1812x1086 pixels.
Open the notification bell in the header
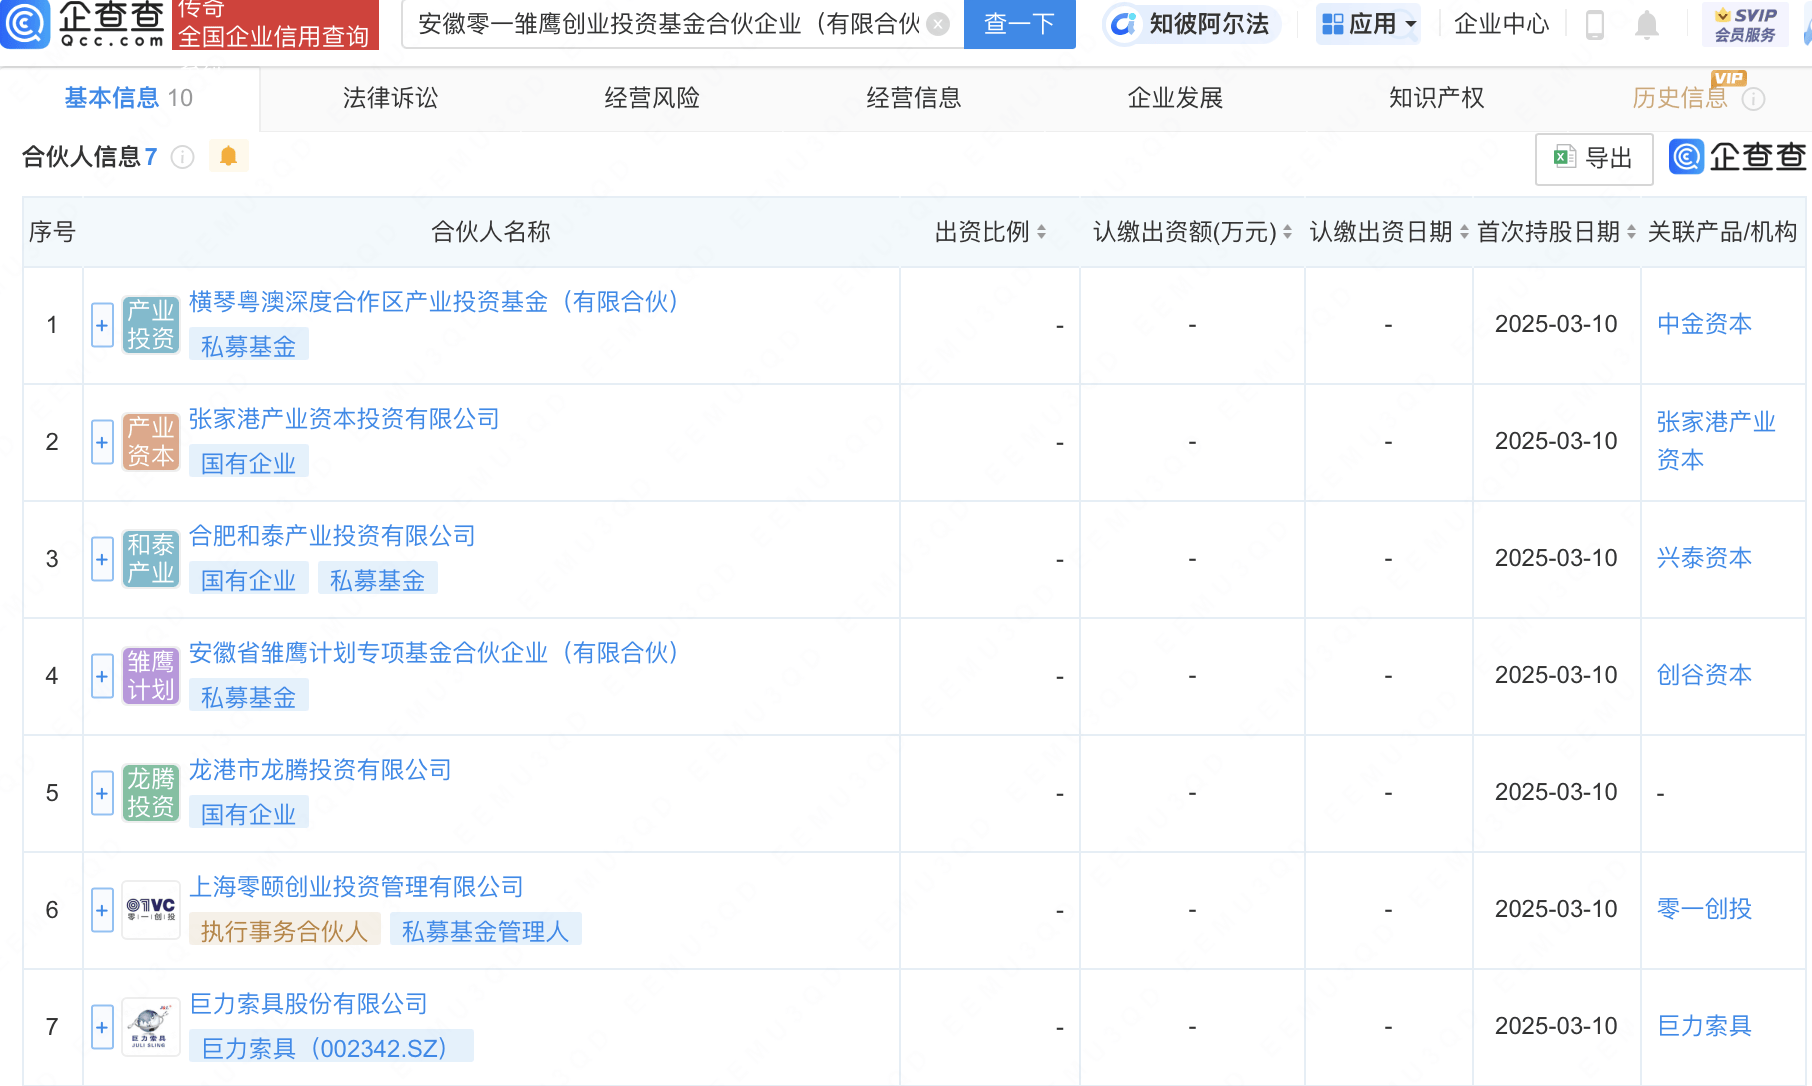tap(1646, 24)
